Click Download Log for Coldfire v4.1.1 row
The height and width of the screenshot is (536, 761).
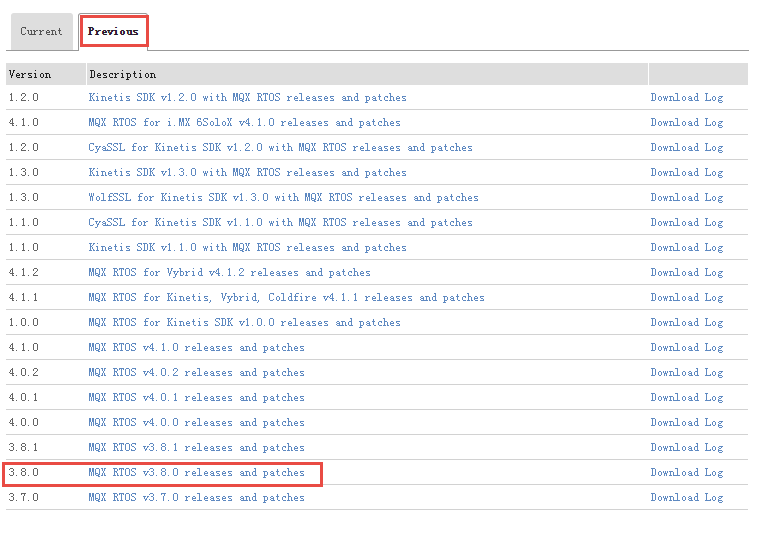[x=687, y=298]
